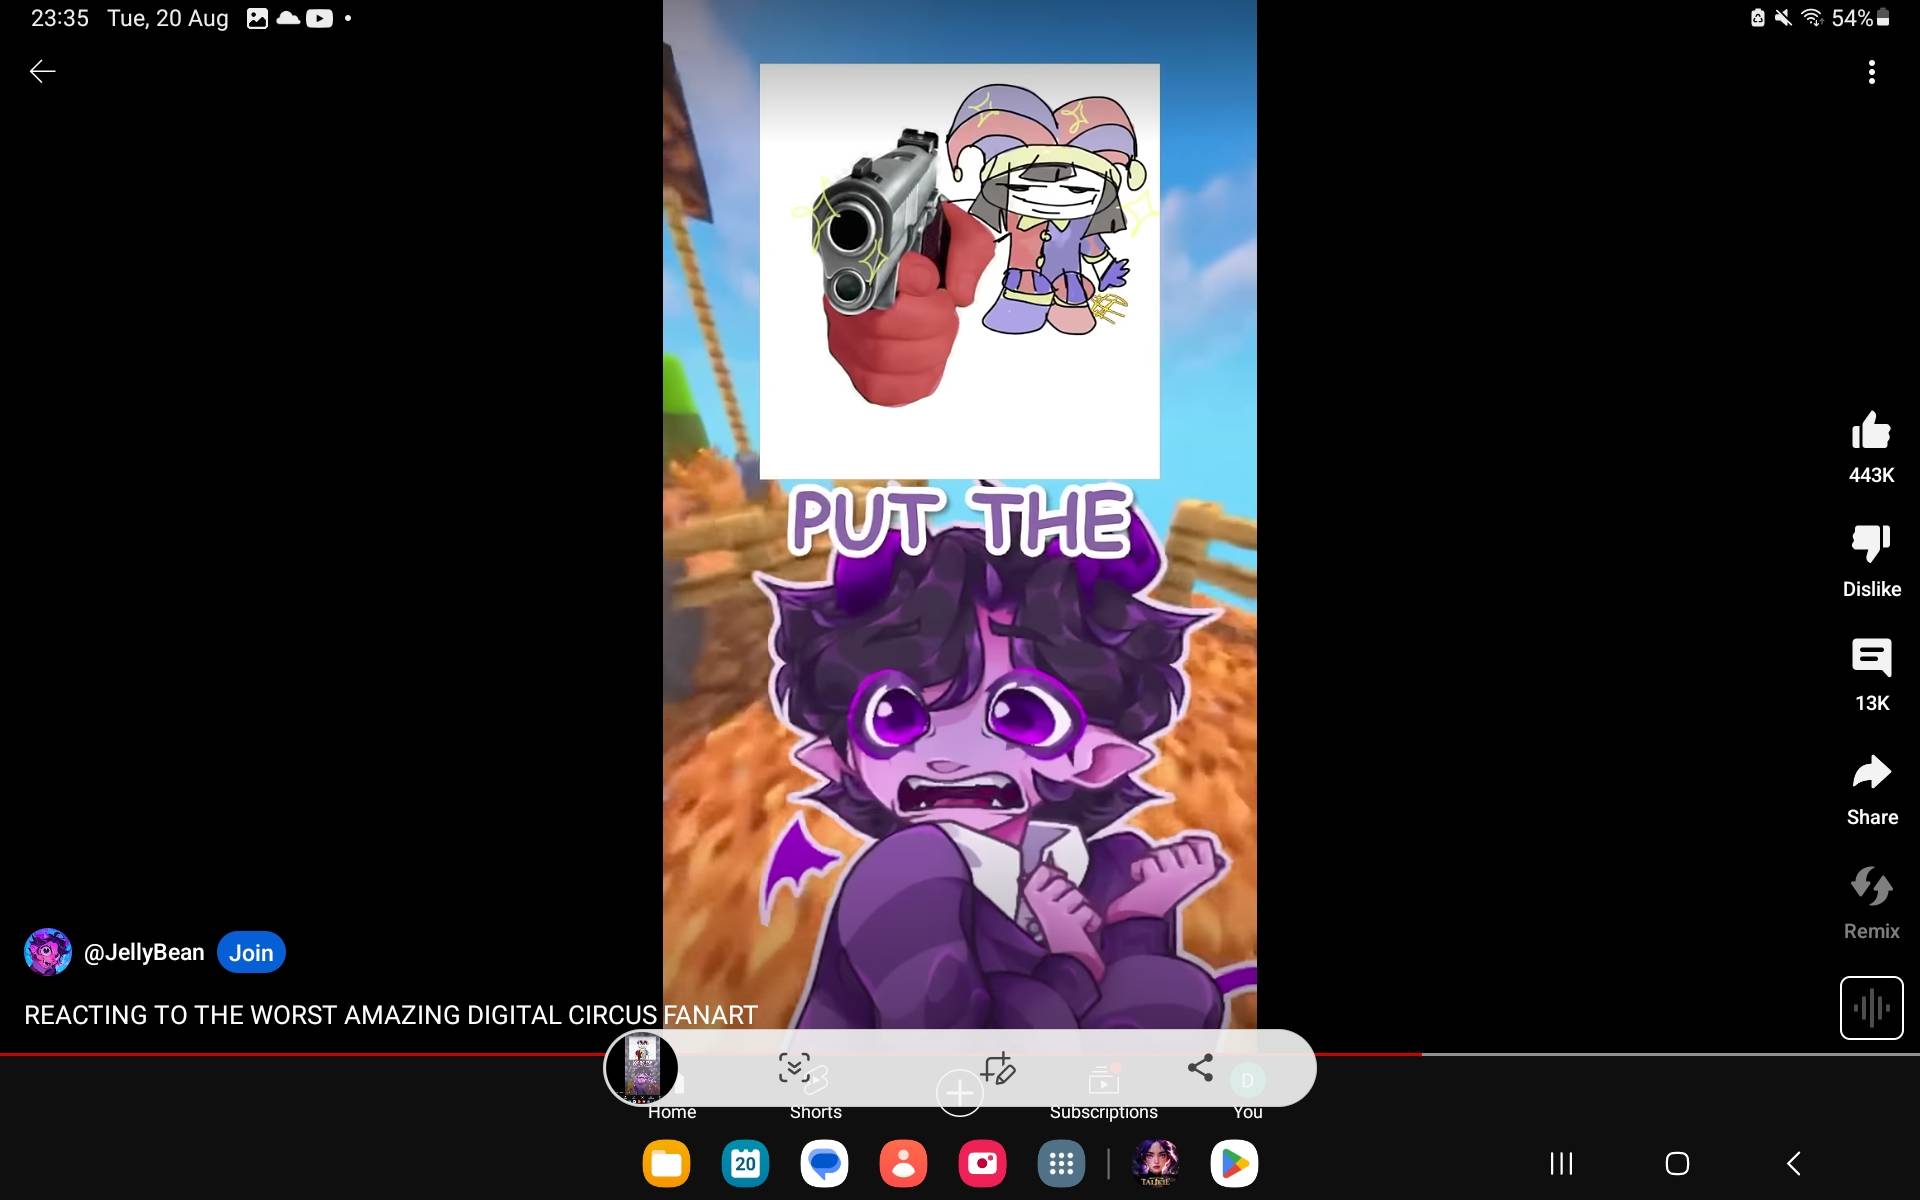
Task: Open the My Files app in taskbar
Action: click(666, 1163)
